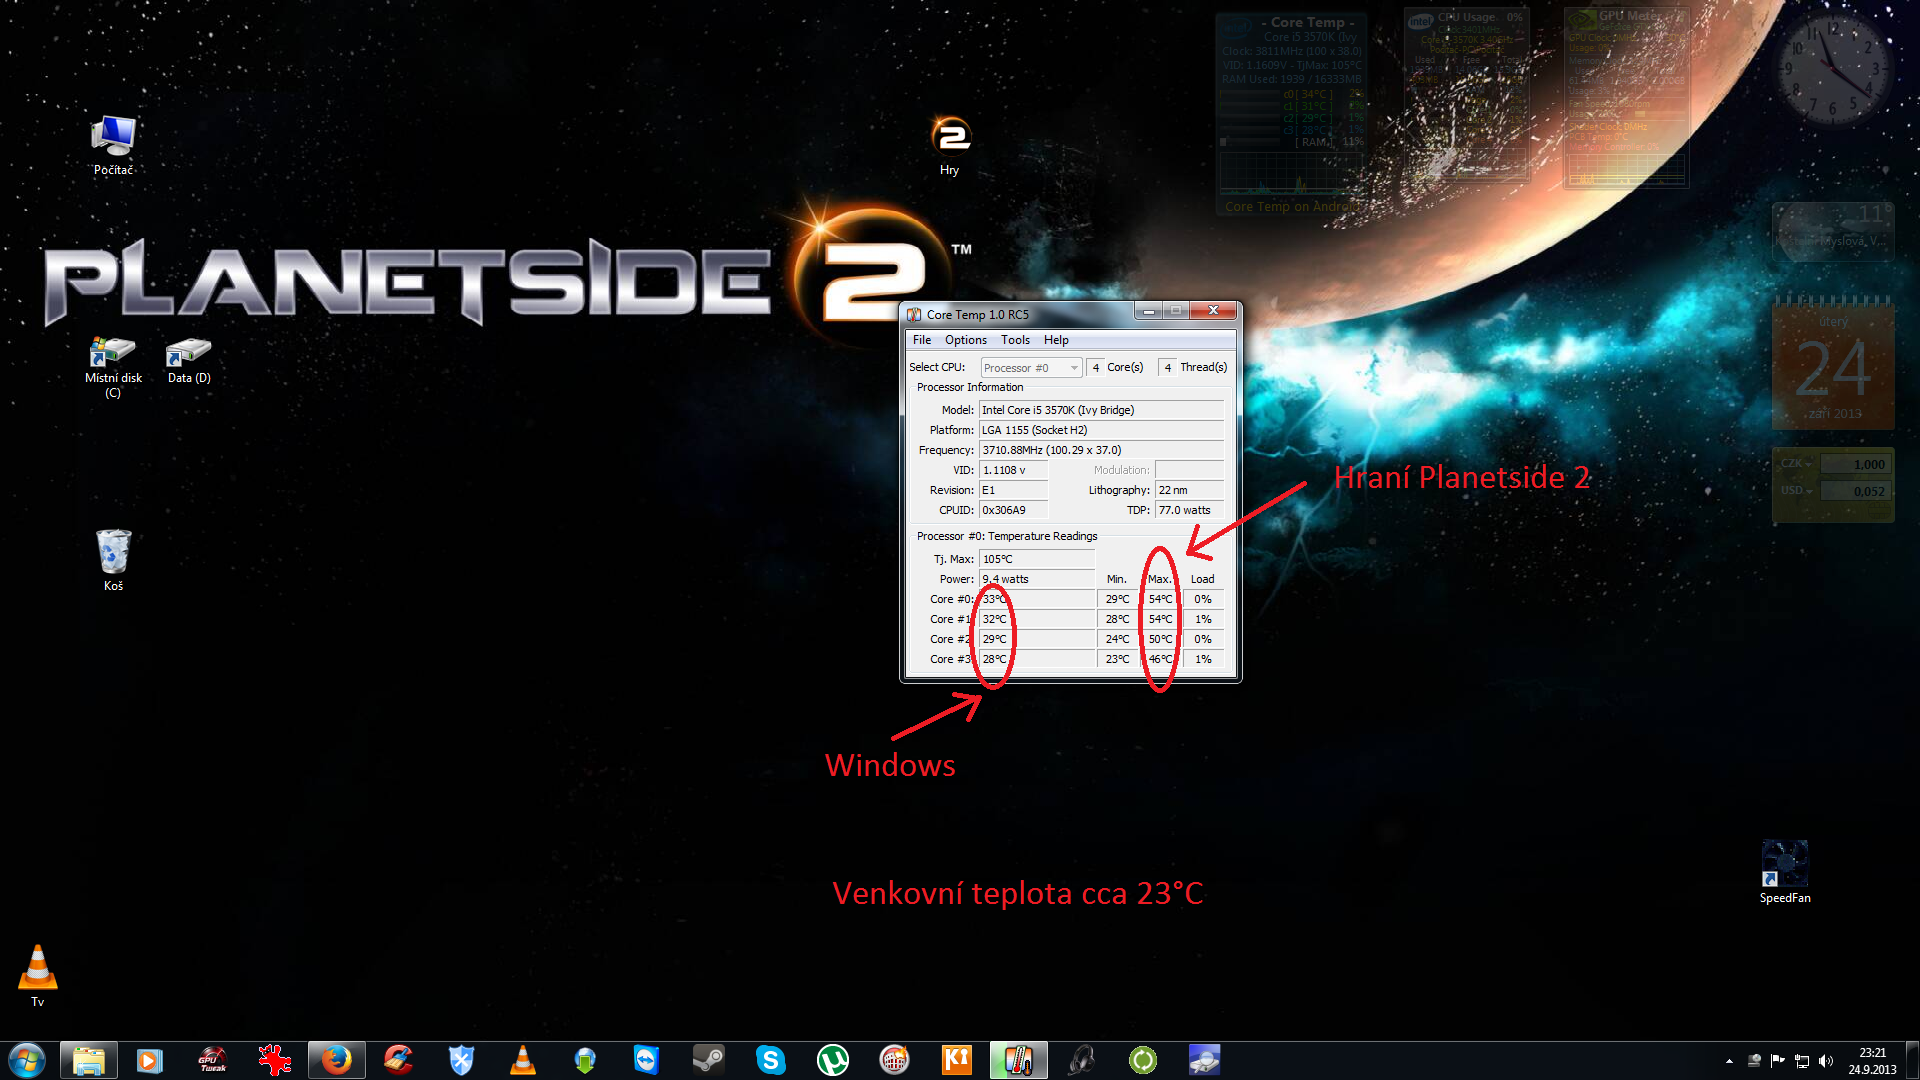Open the Místní disk (C) shortcut
The width and height of the screenshot is (1920, 1080).
point(113,367)
